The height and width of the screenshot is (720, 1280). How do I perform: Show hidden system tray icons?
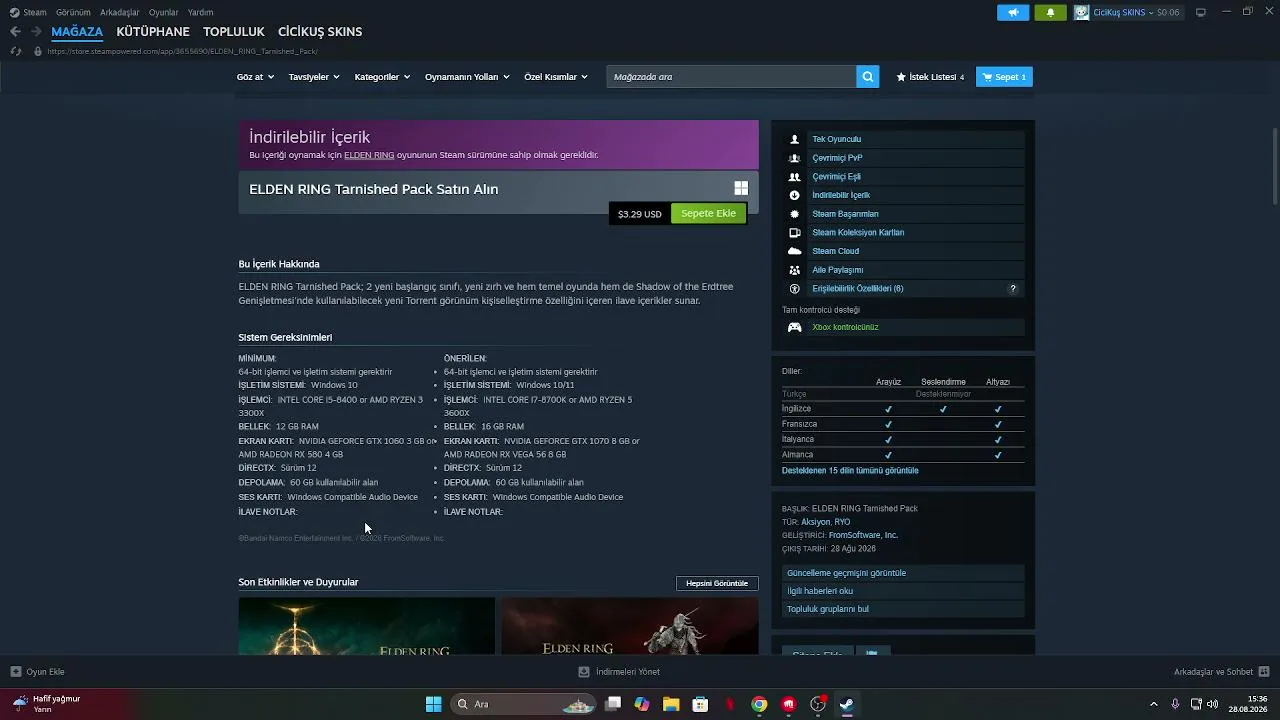click(1154, 704)
